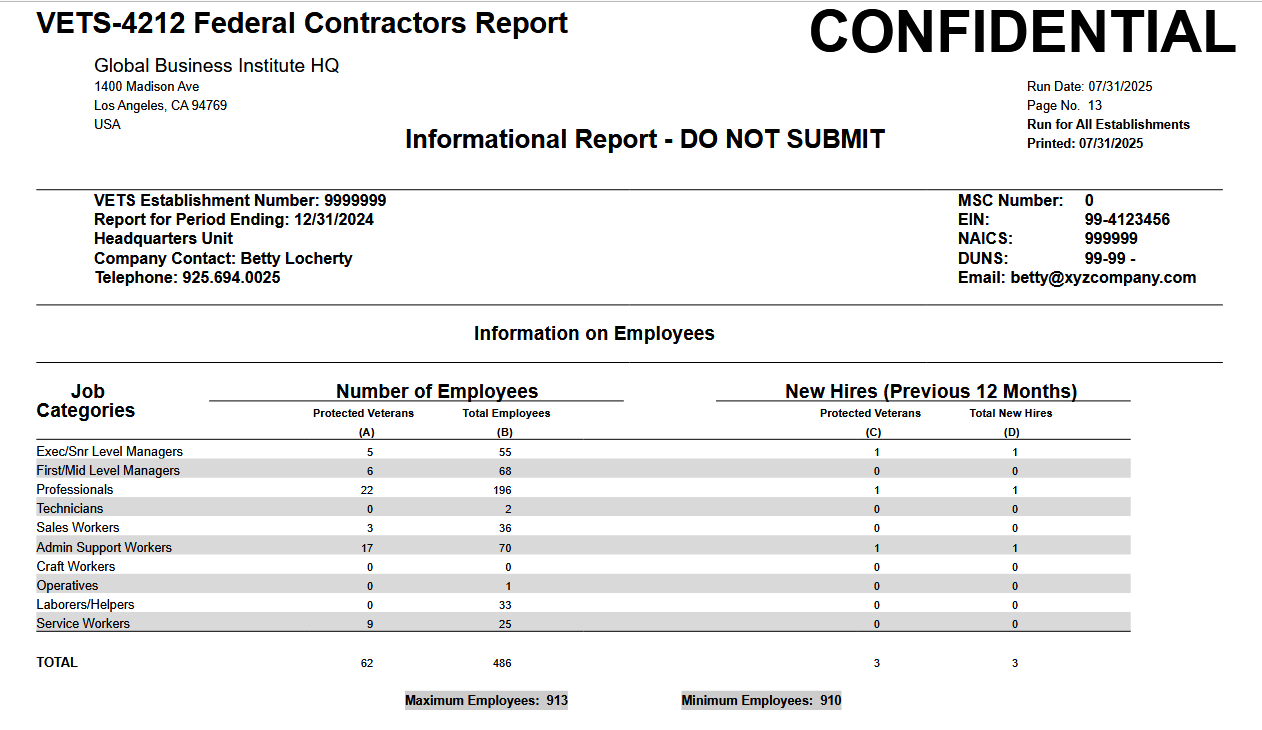Screen dimensions: 1262x730
Task: Click the Minimum Employees highlighted field
Action: tap(761, 701)
